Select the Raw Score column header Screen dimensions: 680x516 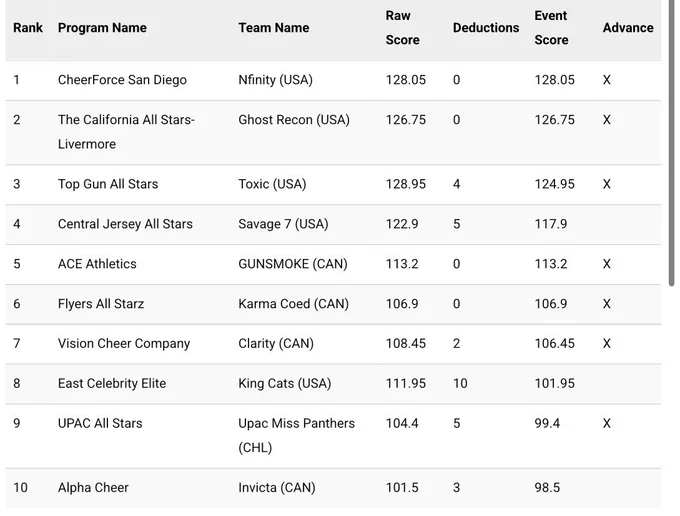pos(402,28)
